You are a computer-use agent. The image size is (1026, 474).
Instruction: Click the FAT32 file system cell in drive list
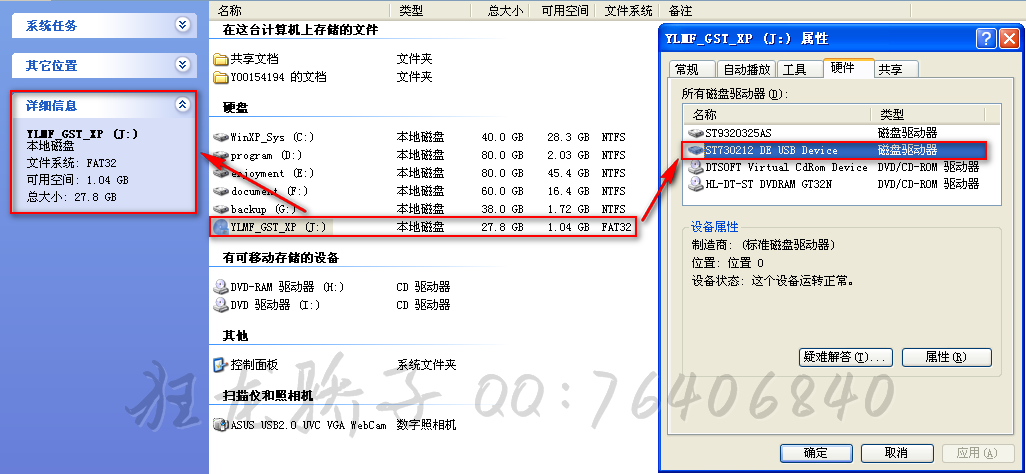616,227
